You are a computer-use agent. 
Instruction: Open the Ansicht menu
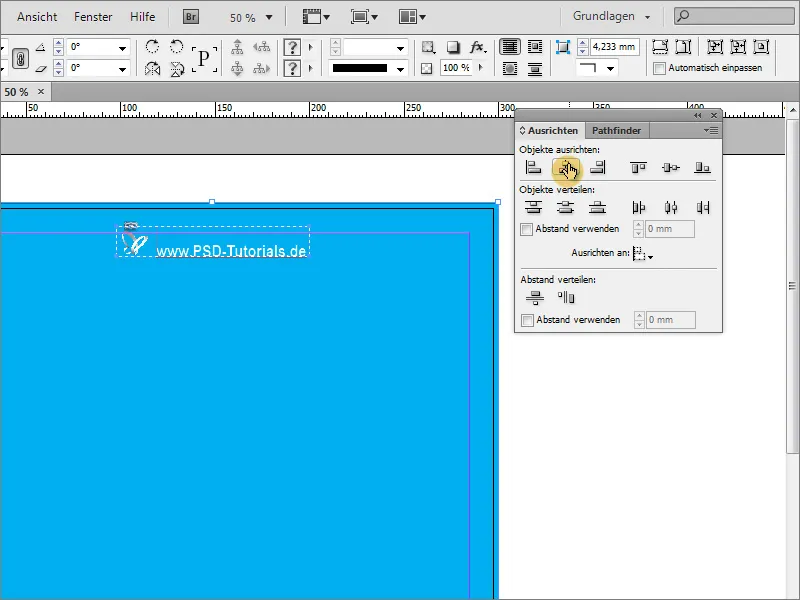click(37, 17)
